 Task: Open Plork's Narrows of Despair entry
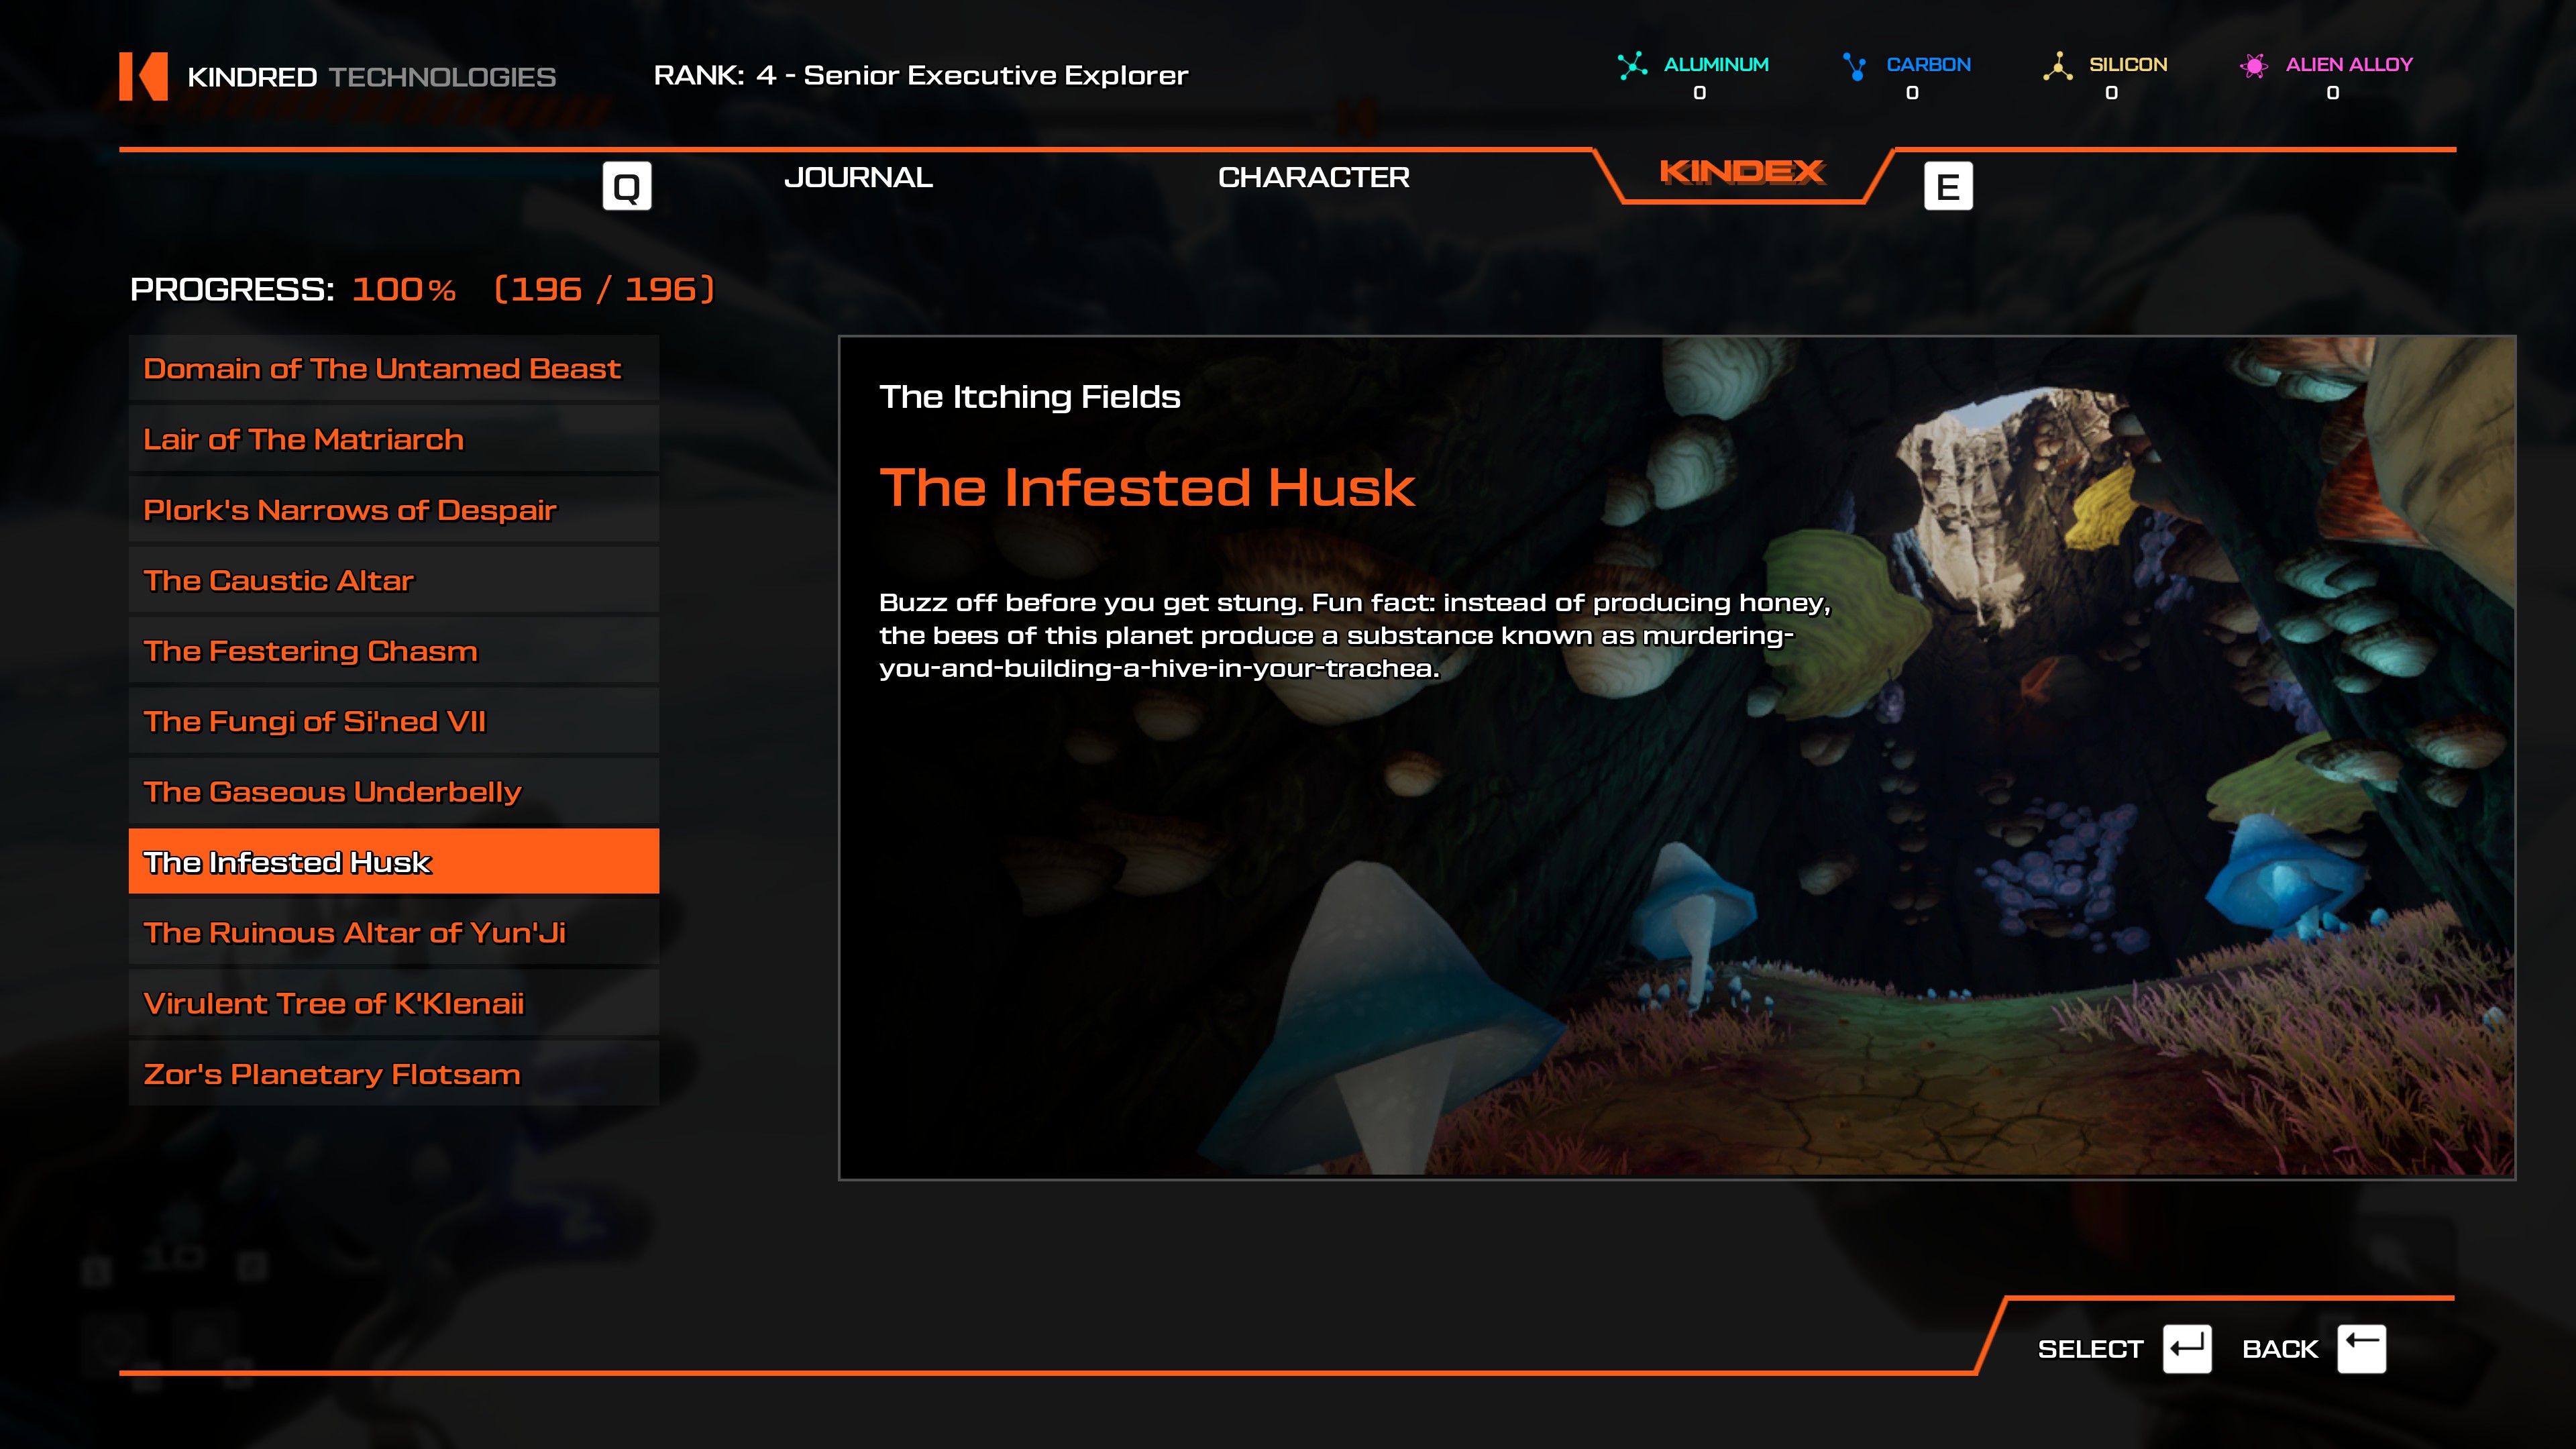394,510
